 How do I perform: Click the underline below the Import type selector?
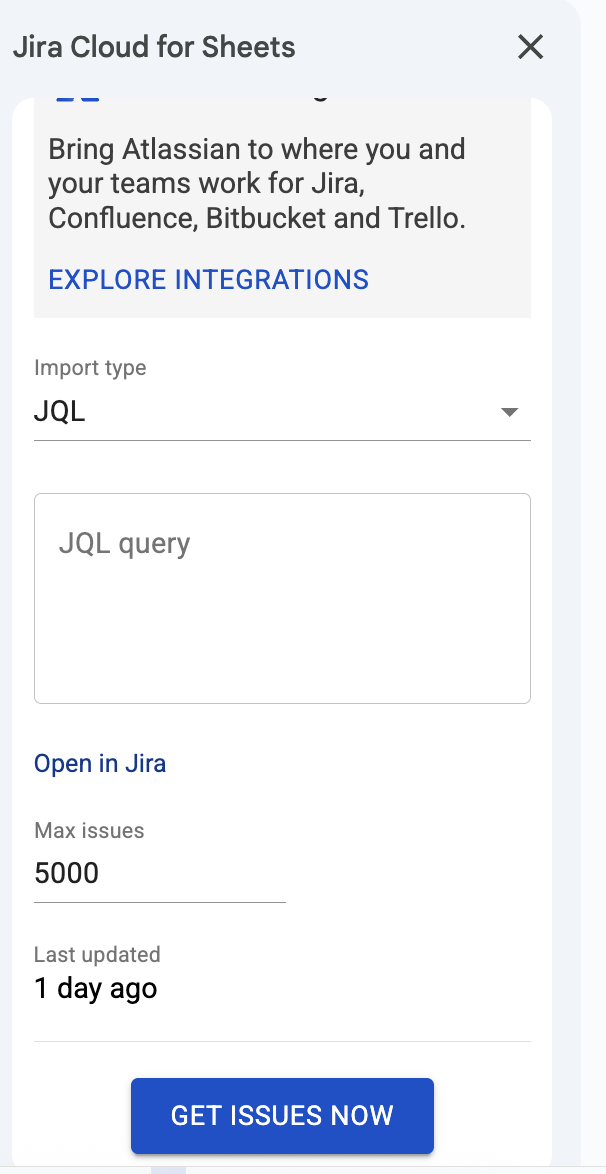[282, 440]
